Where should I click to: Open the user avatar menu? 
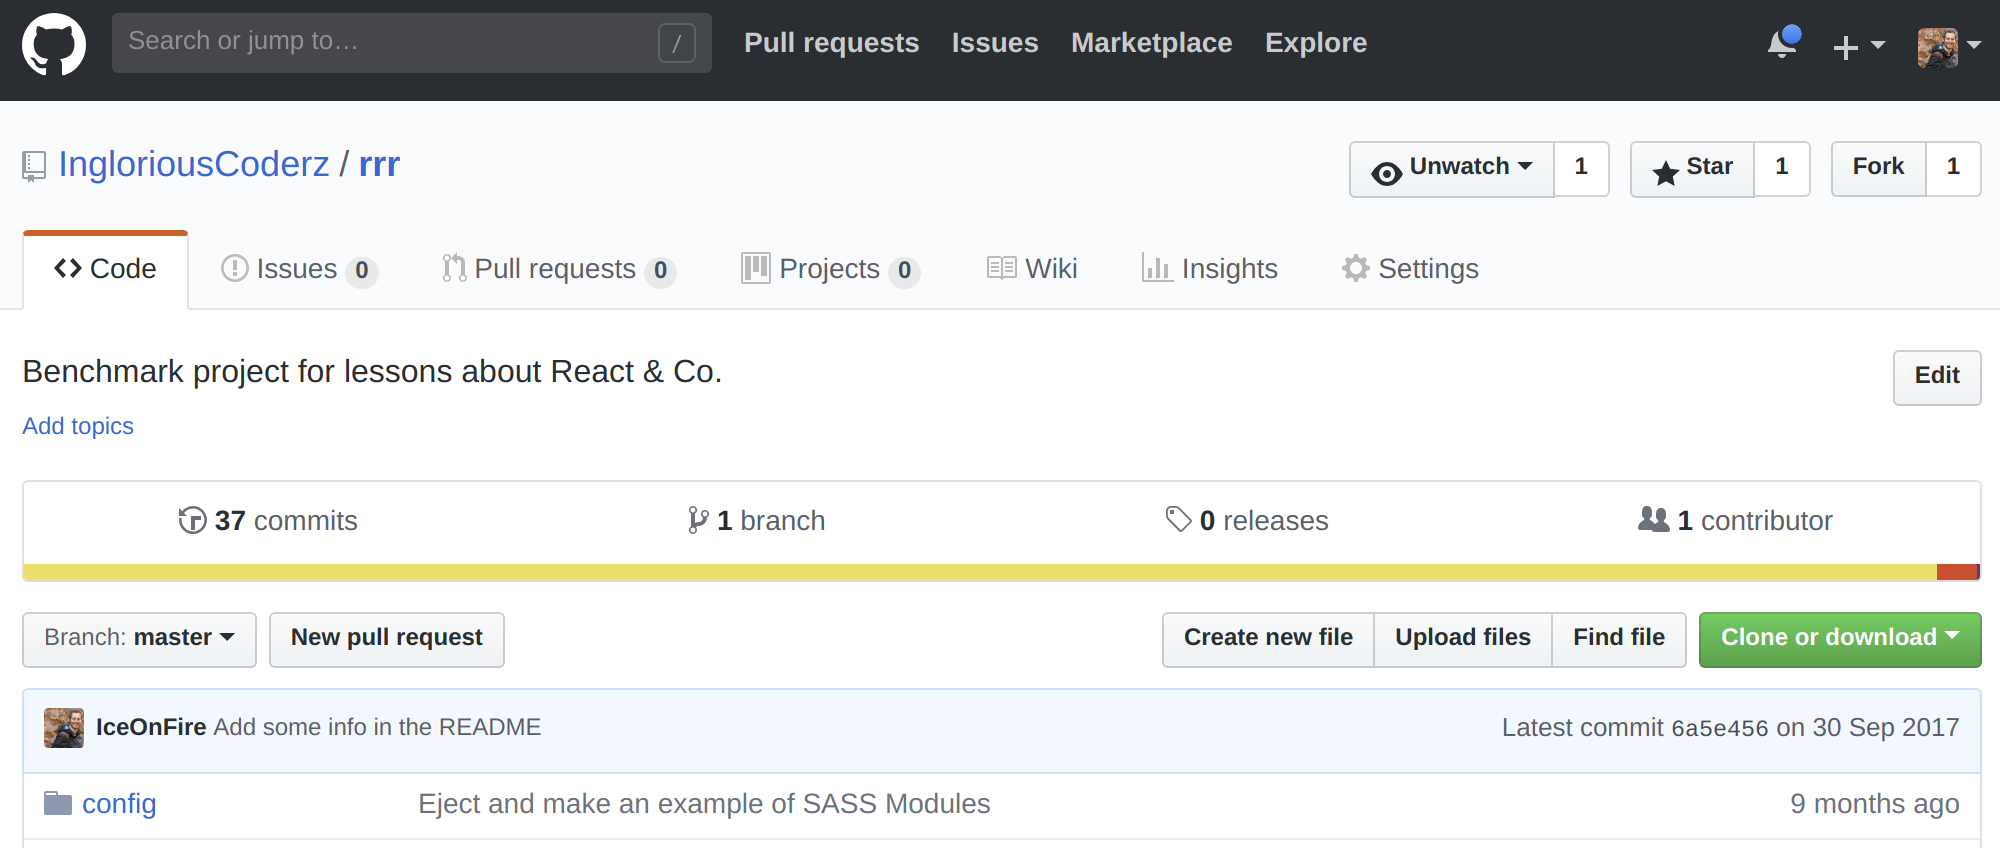click(1949, 46)
